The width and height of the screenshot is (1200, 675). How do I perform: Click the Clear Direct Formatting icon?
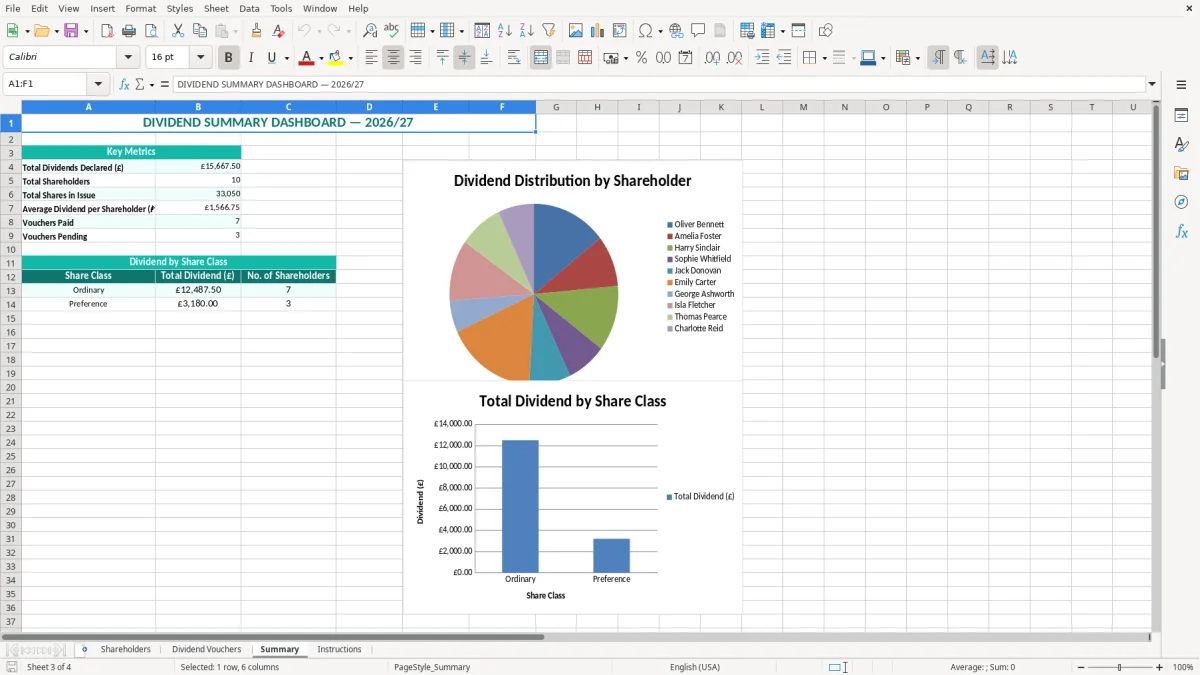(x=278, y=31)
